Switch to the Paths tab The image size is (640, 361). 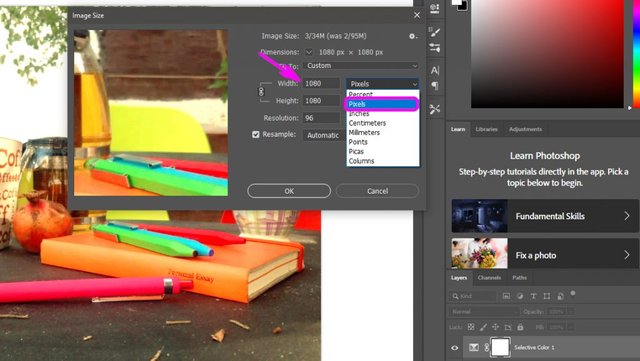519,278
